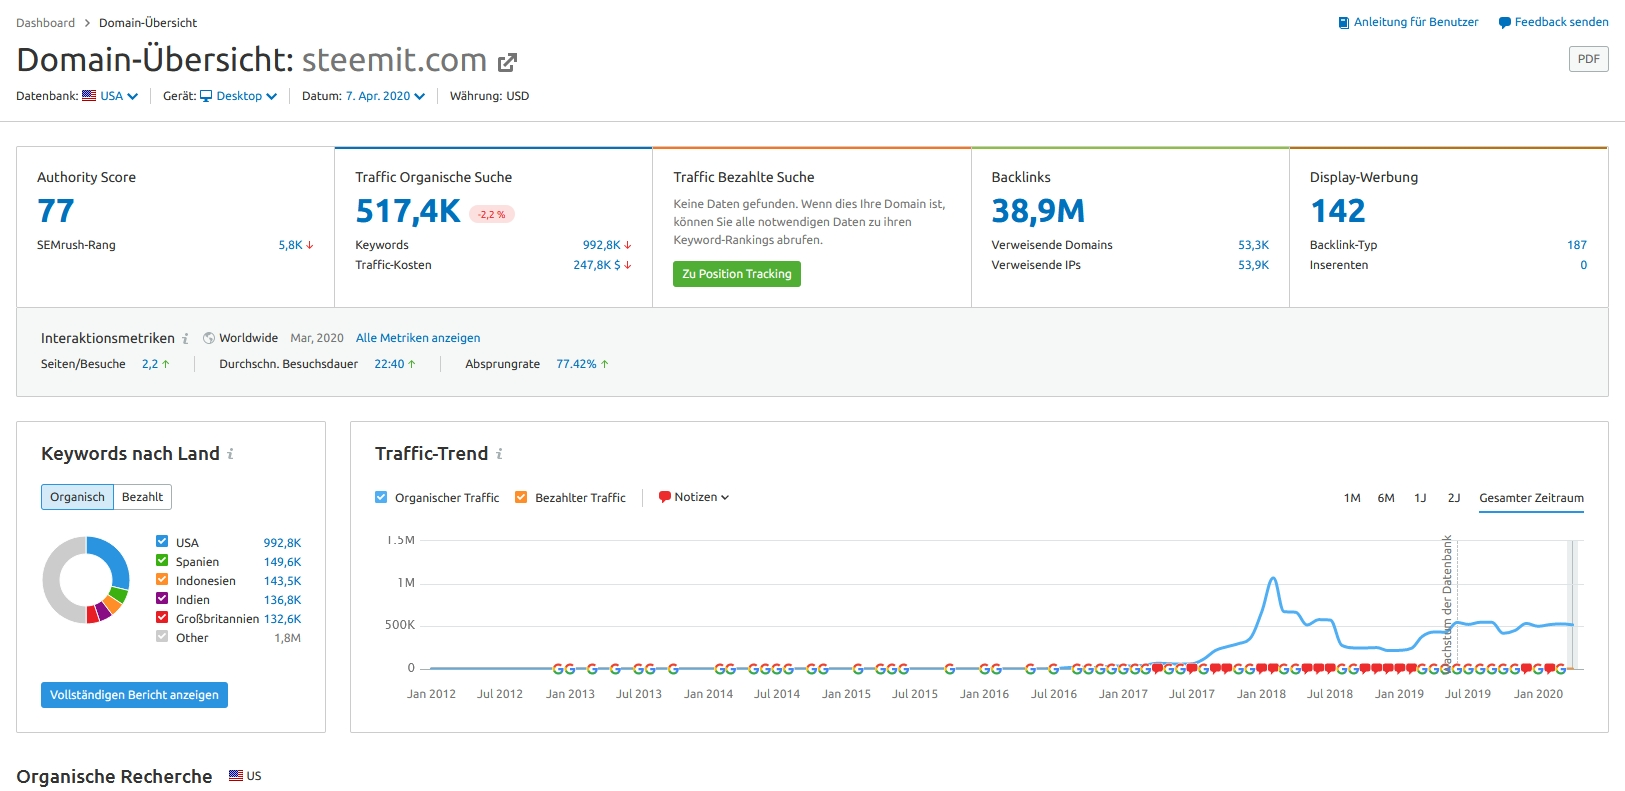The width and height of the screenshot is (1625, 791).
Task: Click the PDF export button
Action: pos(1589,59)
